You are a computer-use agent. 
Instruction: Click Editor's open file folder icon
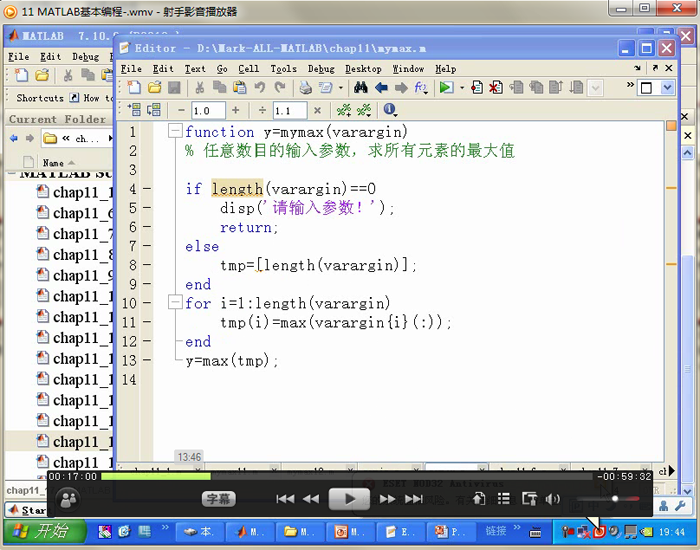pos(154,87)
